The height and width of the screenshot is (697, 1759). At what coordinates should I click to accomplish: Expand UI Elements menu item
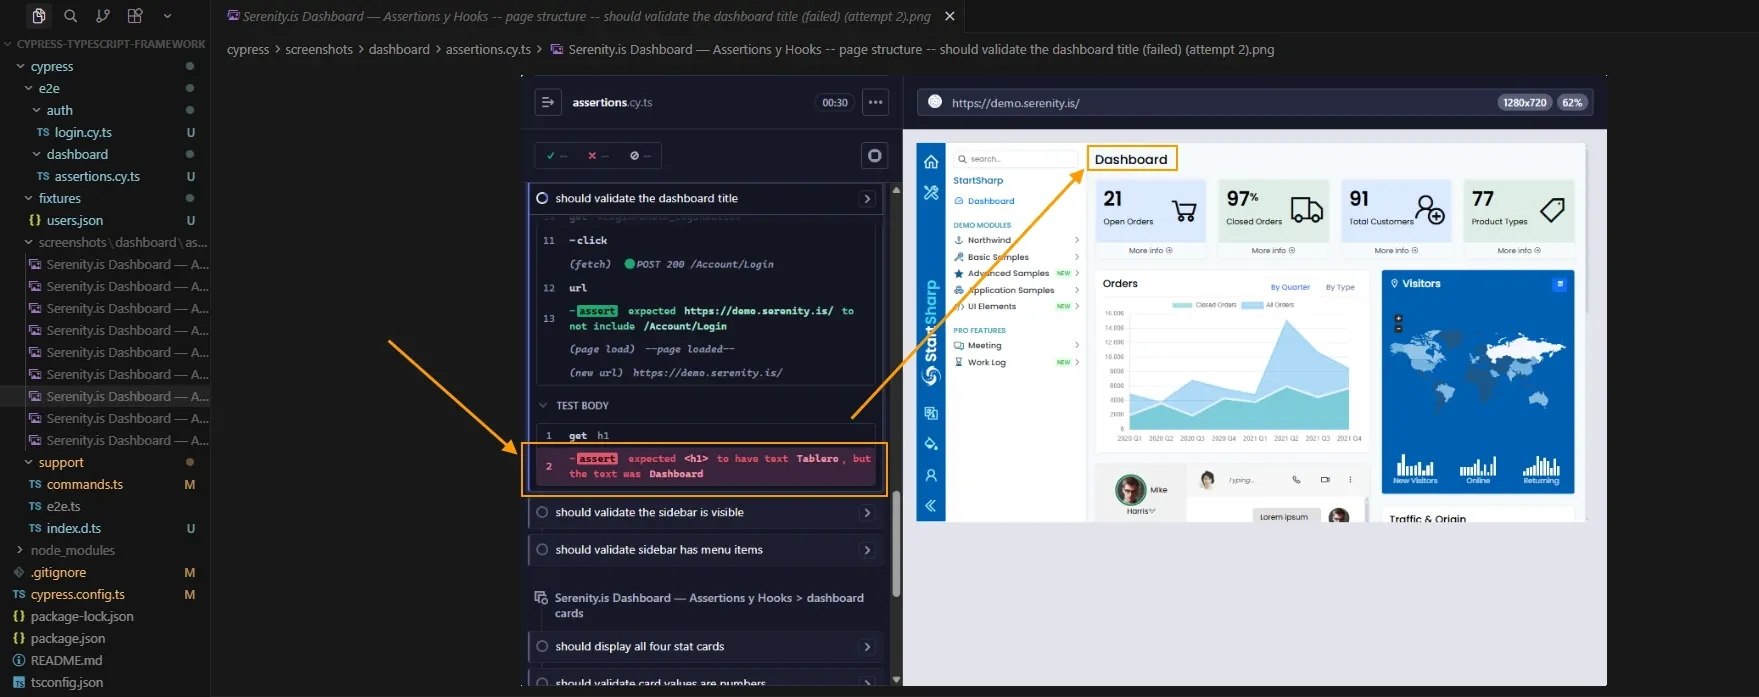(x=1017, y=307)
